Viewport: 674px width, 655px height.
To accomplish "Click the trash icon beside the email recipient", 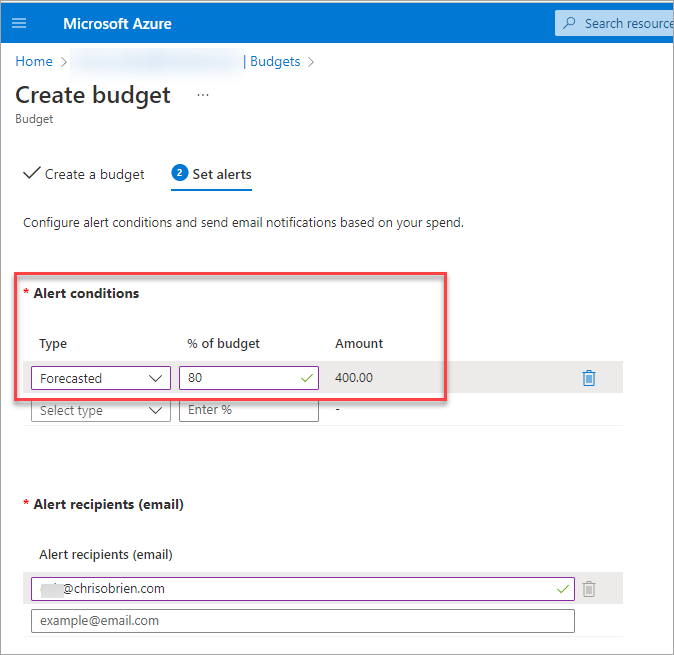I will pos(589,589).
